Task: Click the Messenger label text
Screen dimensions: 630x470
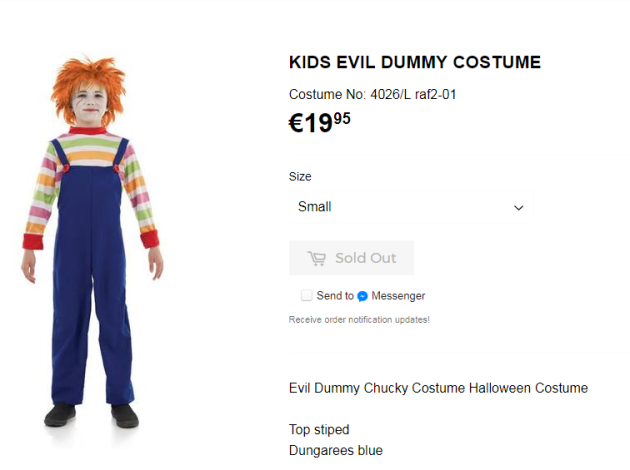Action: pyautogui.click(x=398, y=296)
